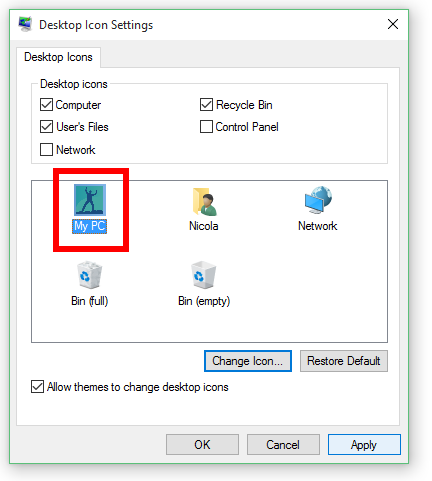The height and width of the screenshot is (481, 432).
Task: Uncheck the Computer checkbox
Action: point(46,105)
